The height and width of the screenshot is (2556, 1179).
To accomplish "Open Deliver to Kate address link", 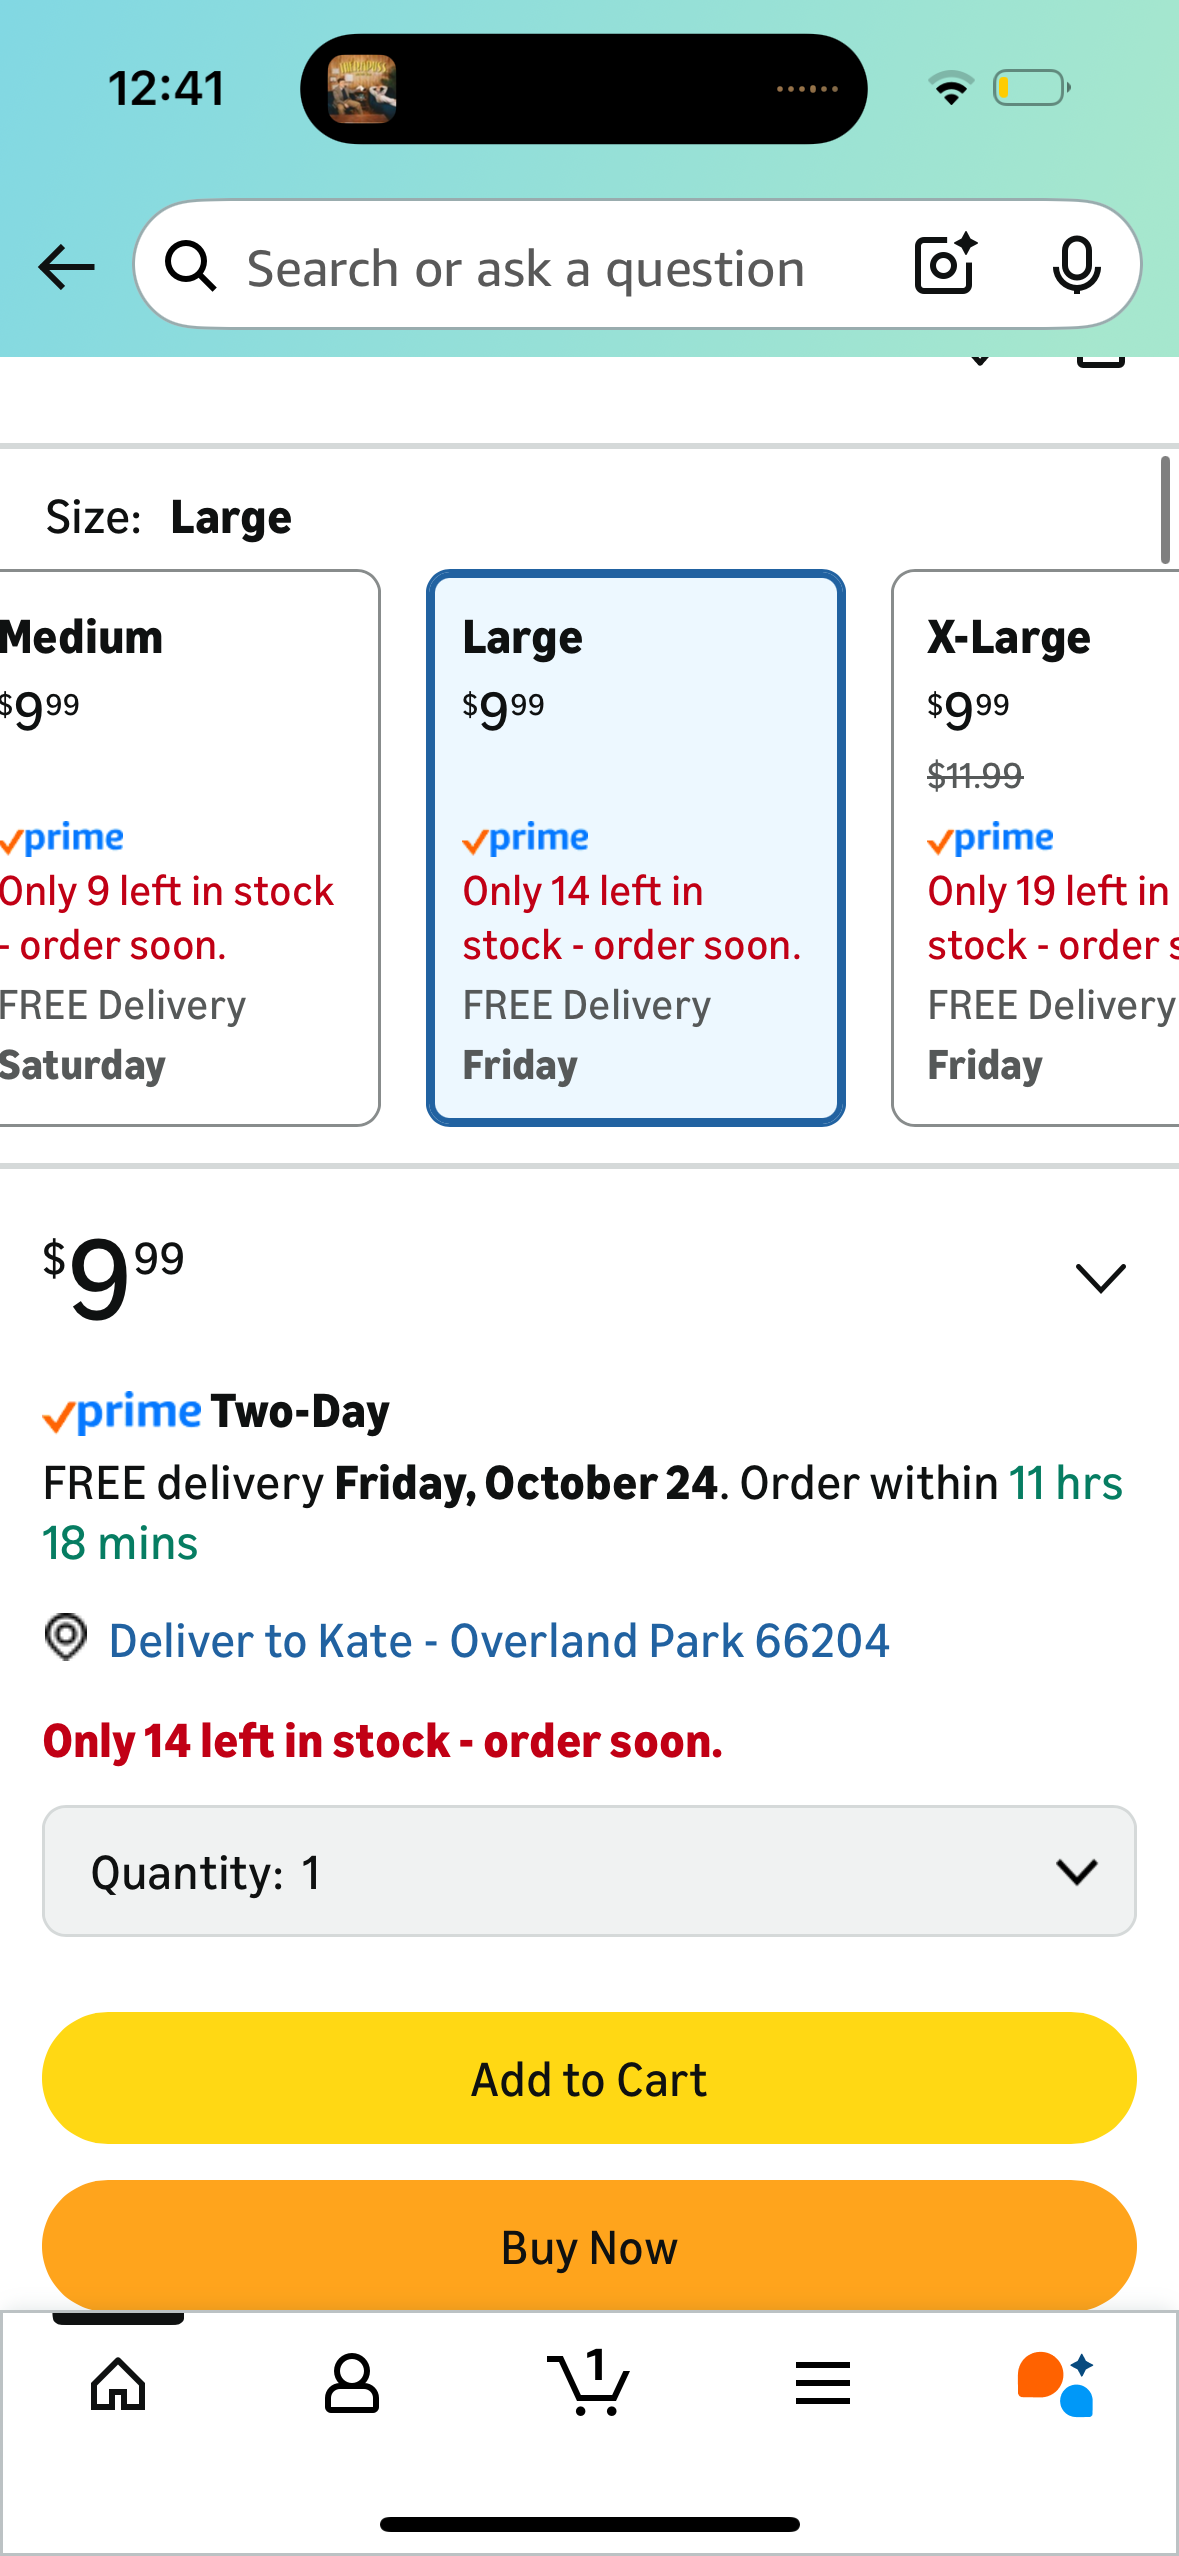I will click(499, 1641).
